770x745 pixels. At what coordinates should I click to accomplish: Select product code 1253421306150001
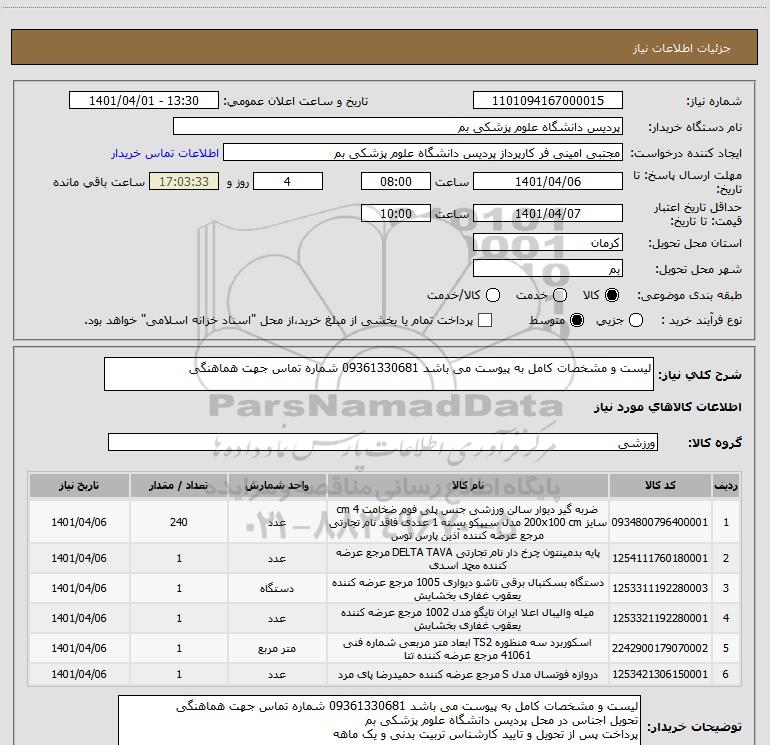point(660,674)
